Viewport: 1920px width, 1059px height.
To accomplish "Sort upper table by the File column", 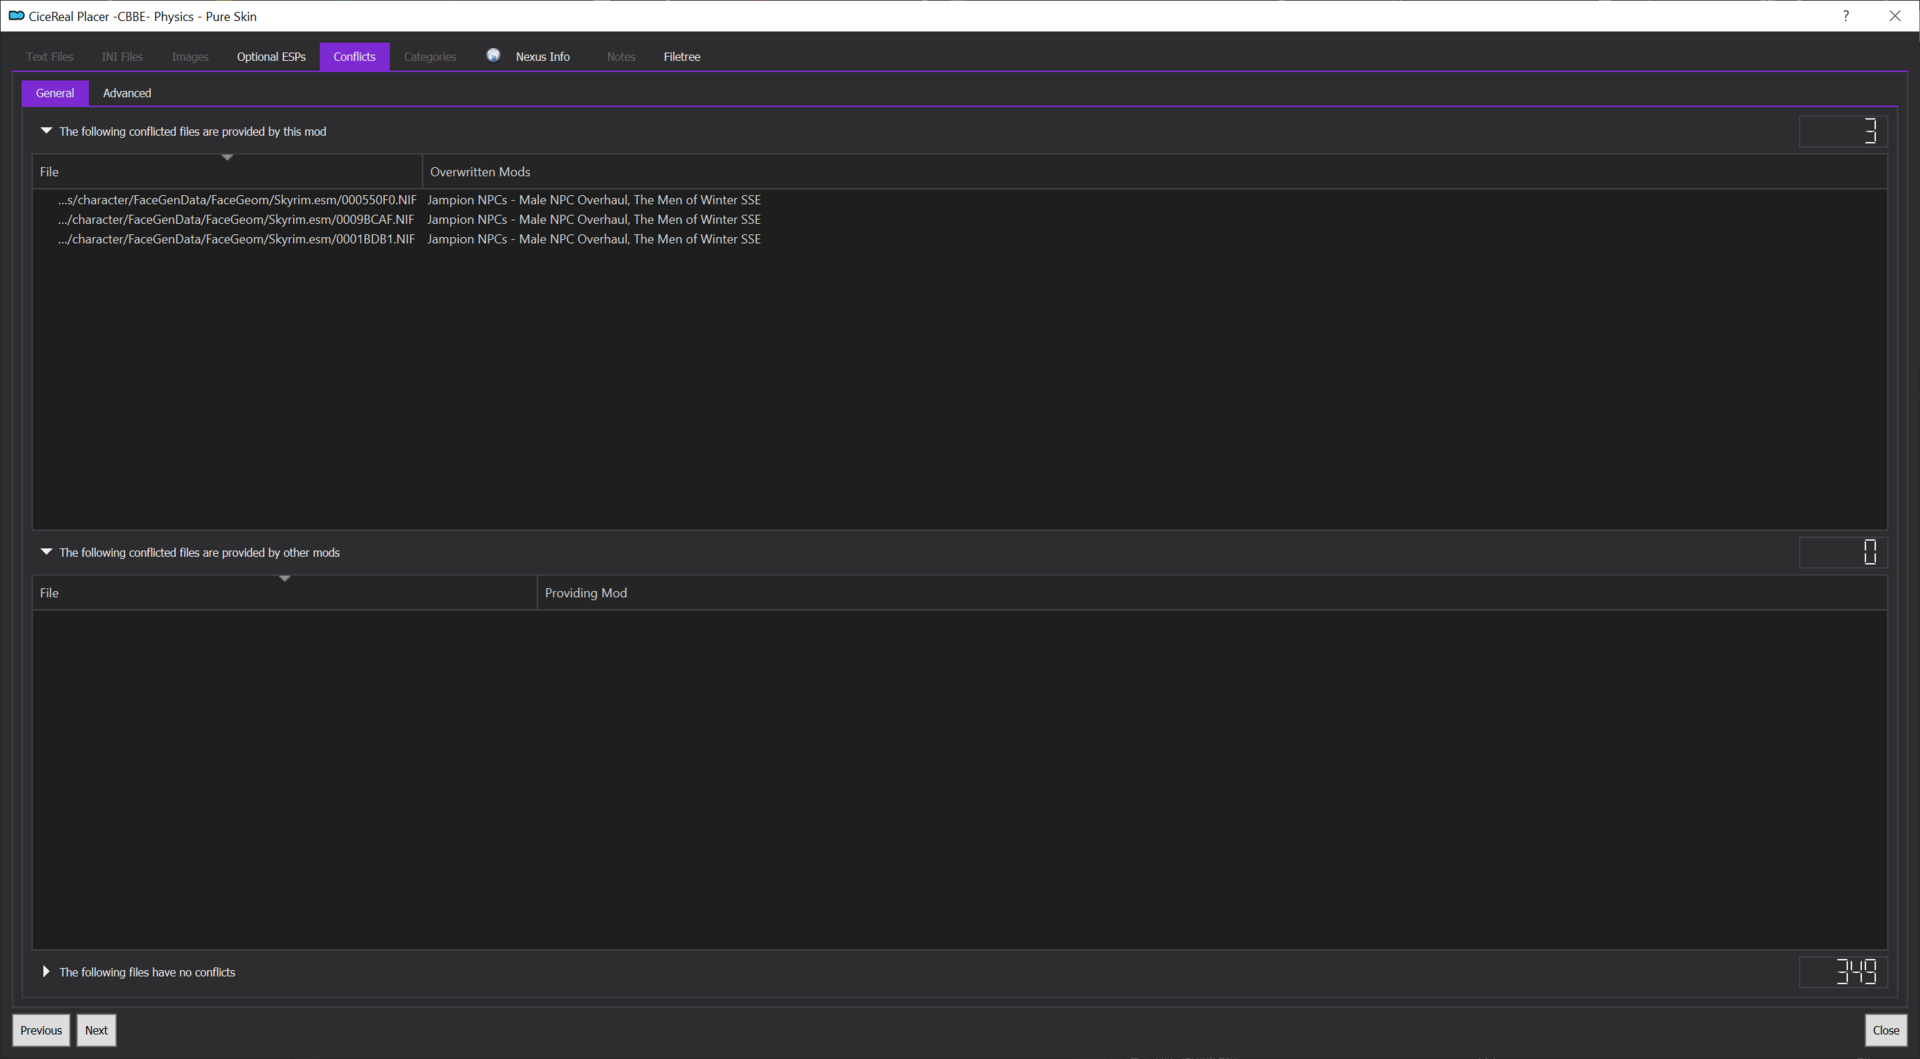I will pos(227,172).
